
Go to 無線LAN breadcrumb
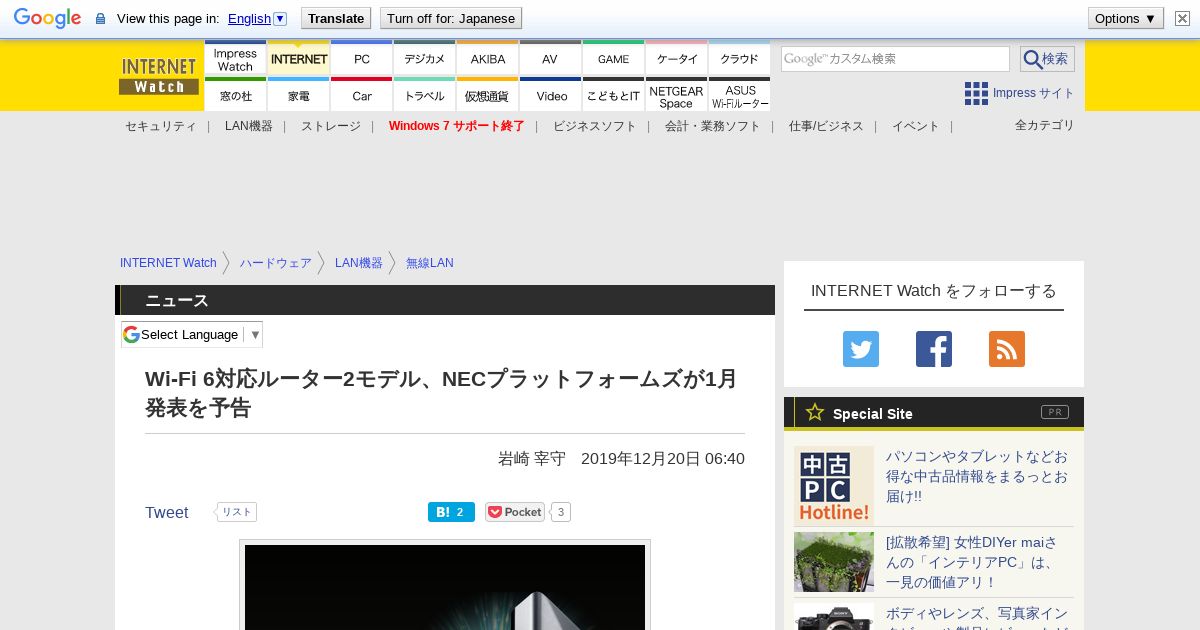point(430,263)
